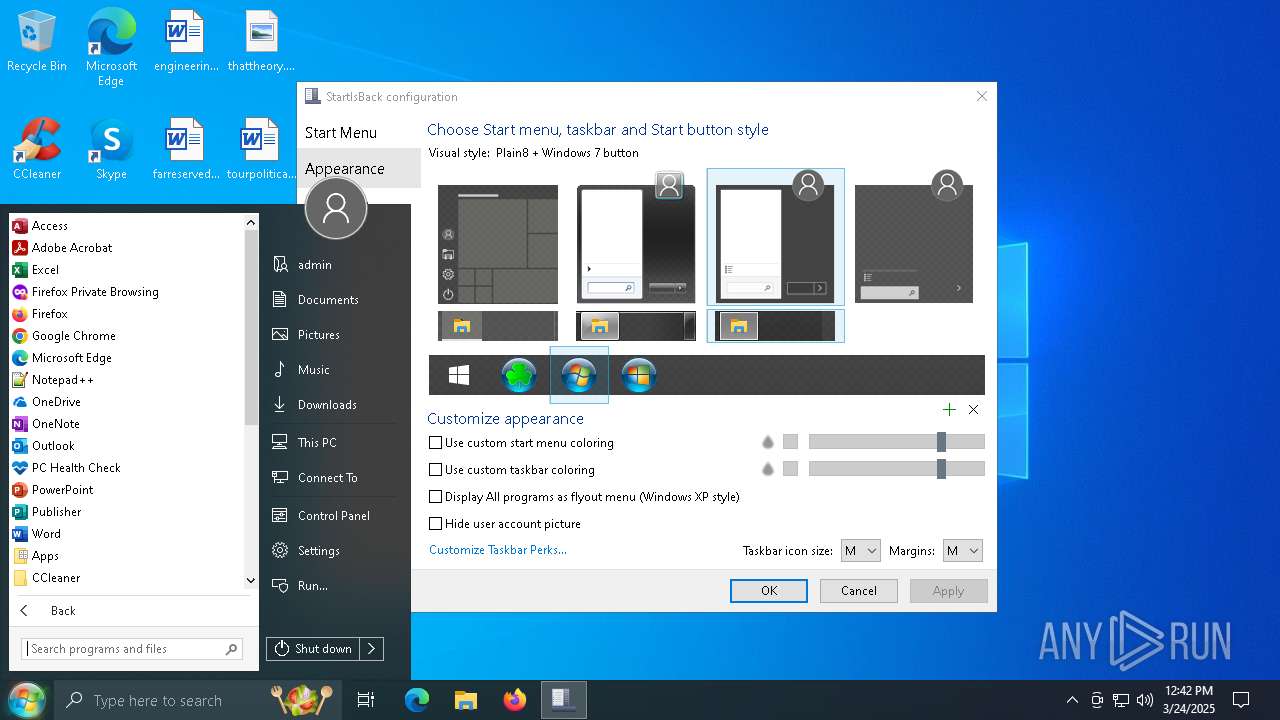1280x720 pixels.
Task: Click the Task View taskbar icon
Action: (366, 700)
